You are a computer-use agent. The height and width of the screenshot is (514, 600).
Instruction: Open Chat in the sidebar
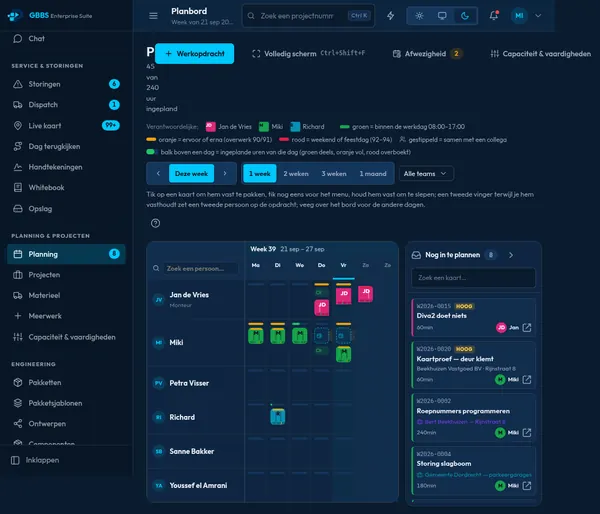[66, 39]
